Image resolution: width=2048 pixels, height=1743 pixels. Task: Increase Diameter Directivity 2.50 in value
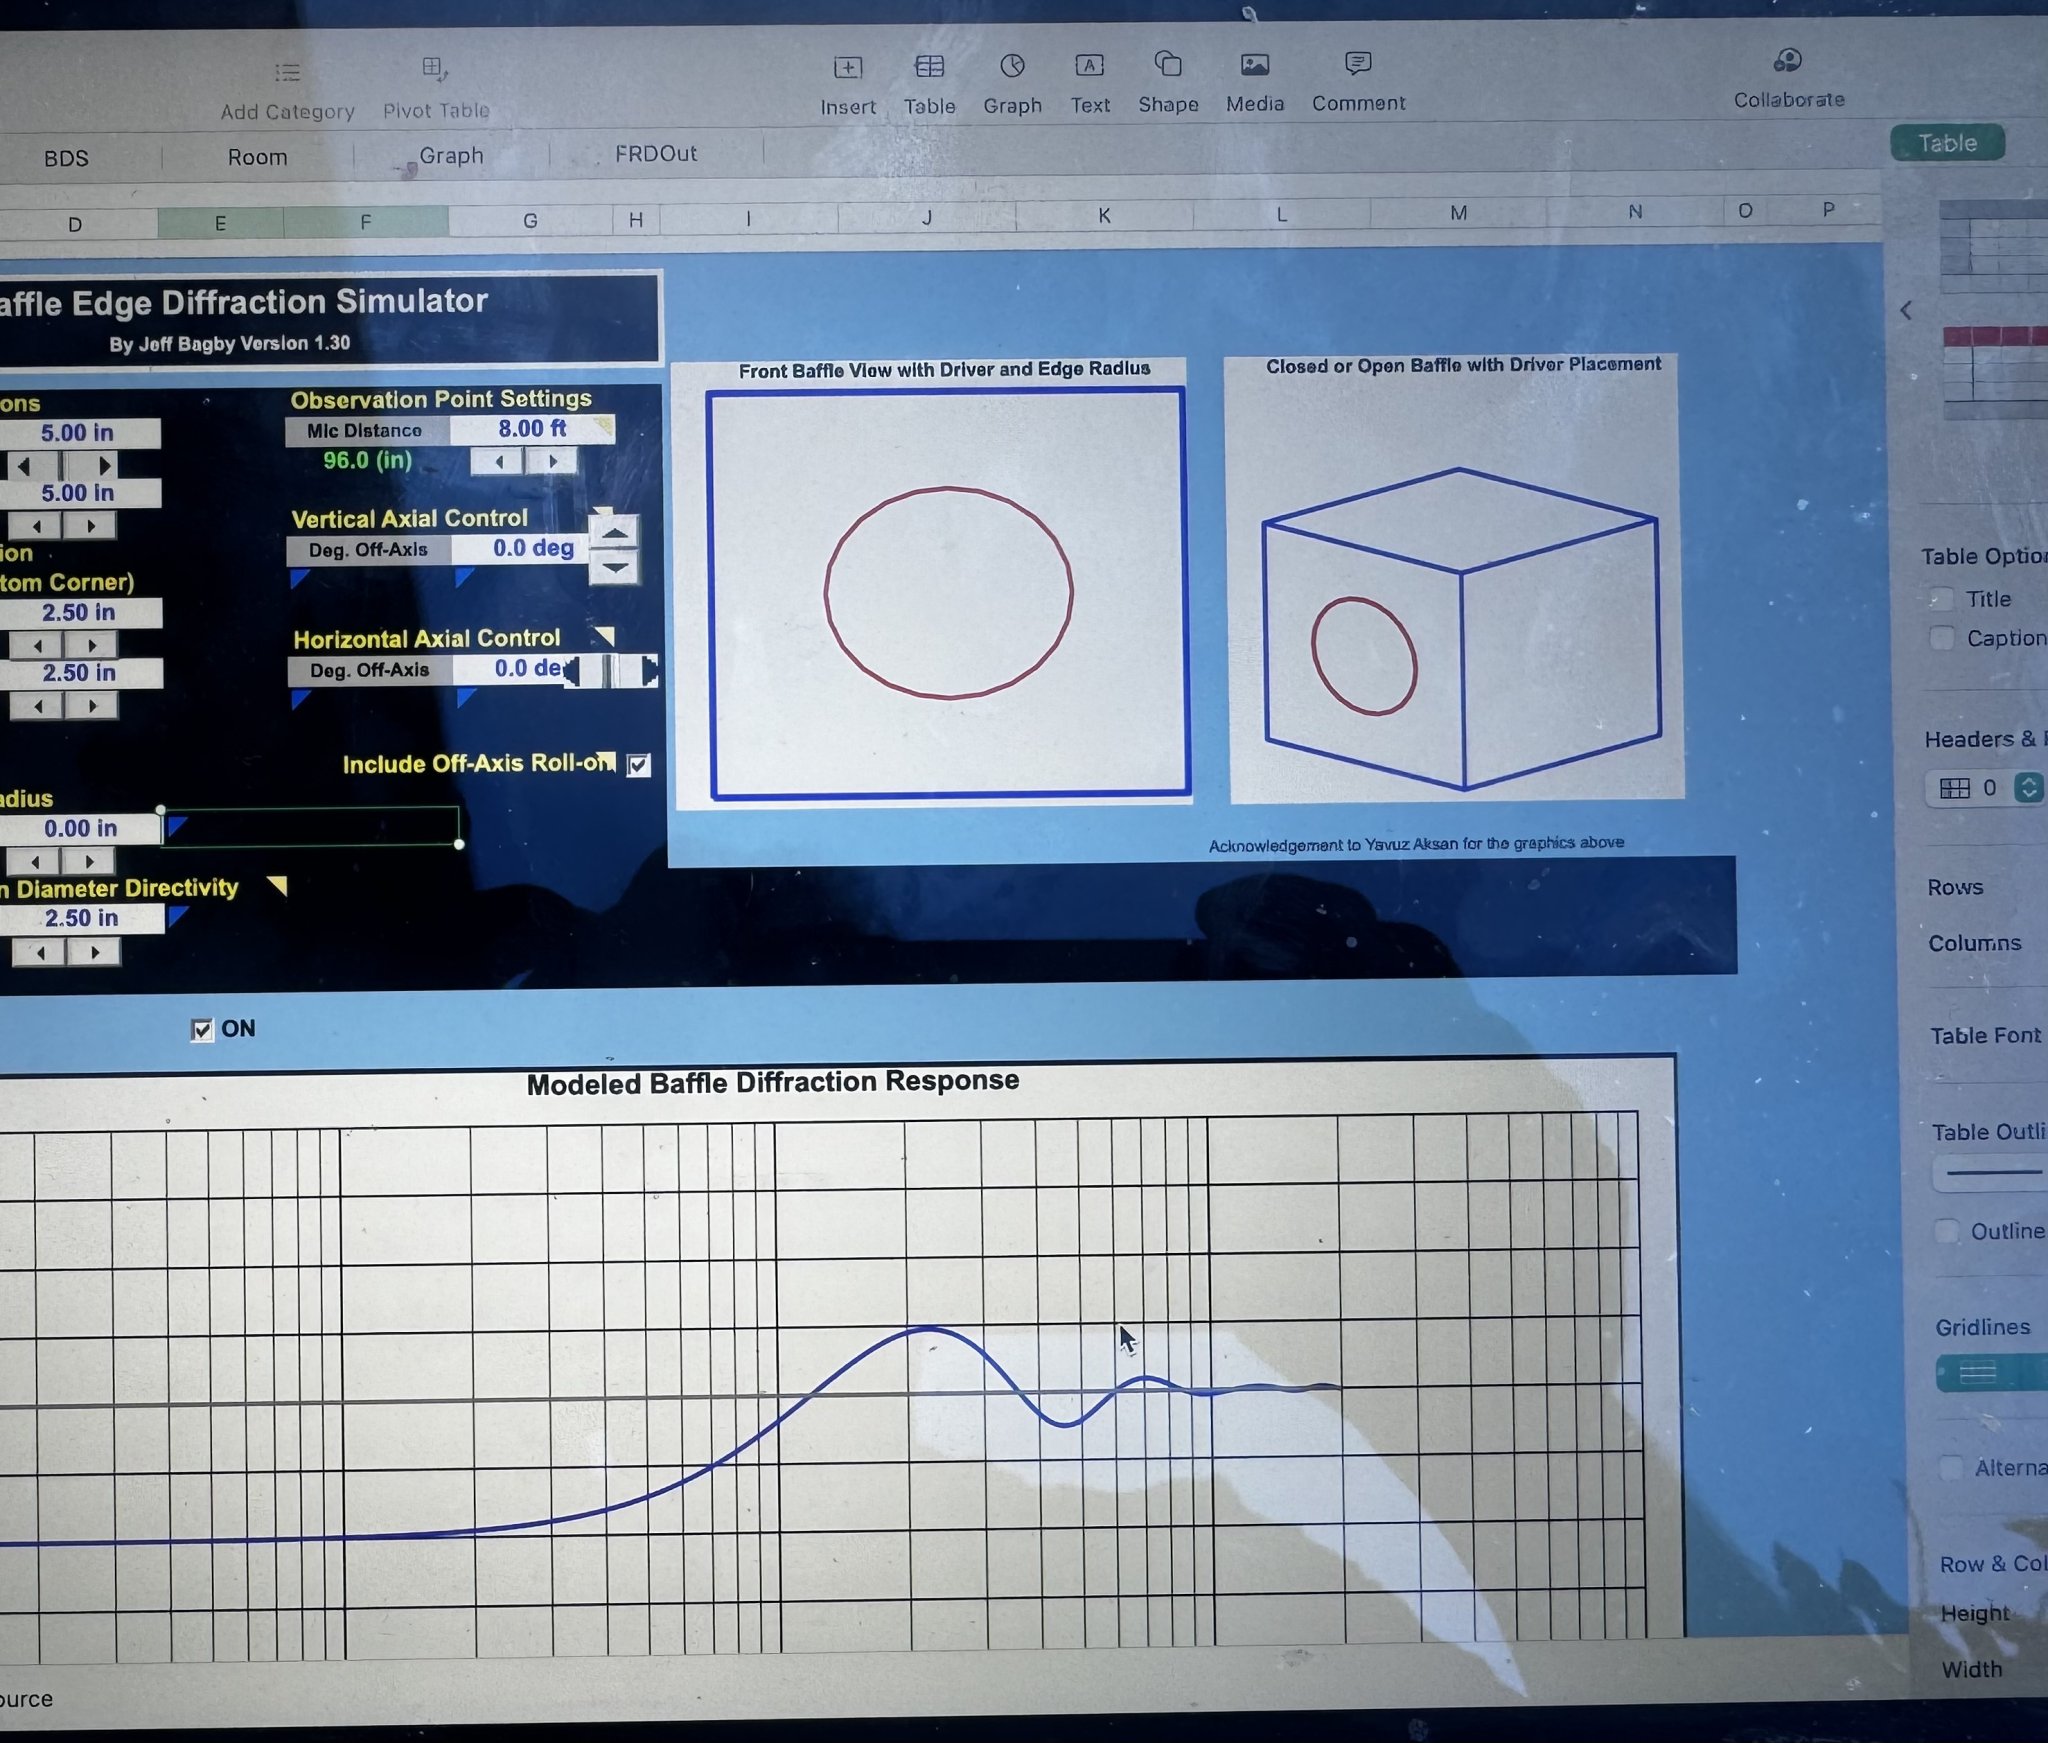(94, 952)
